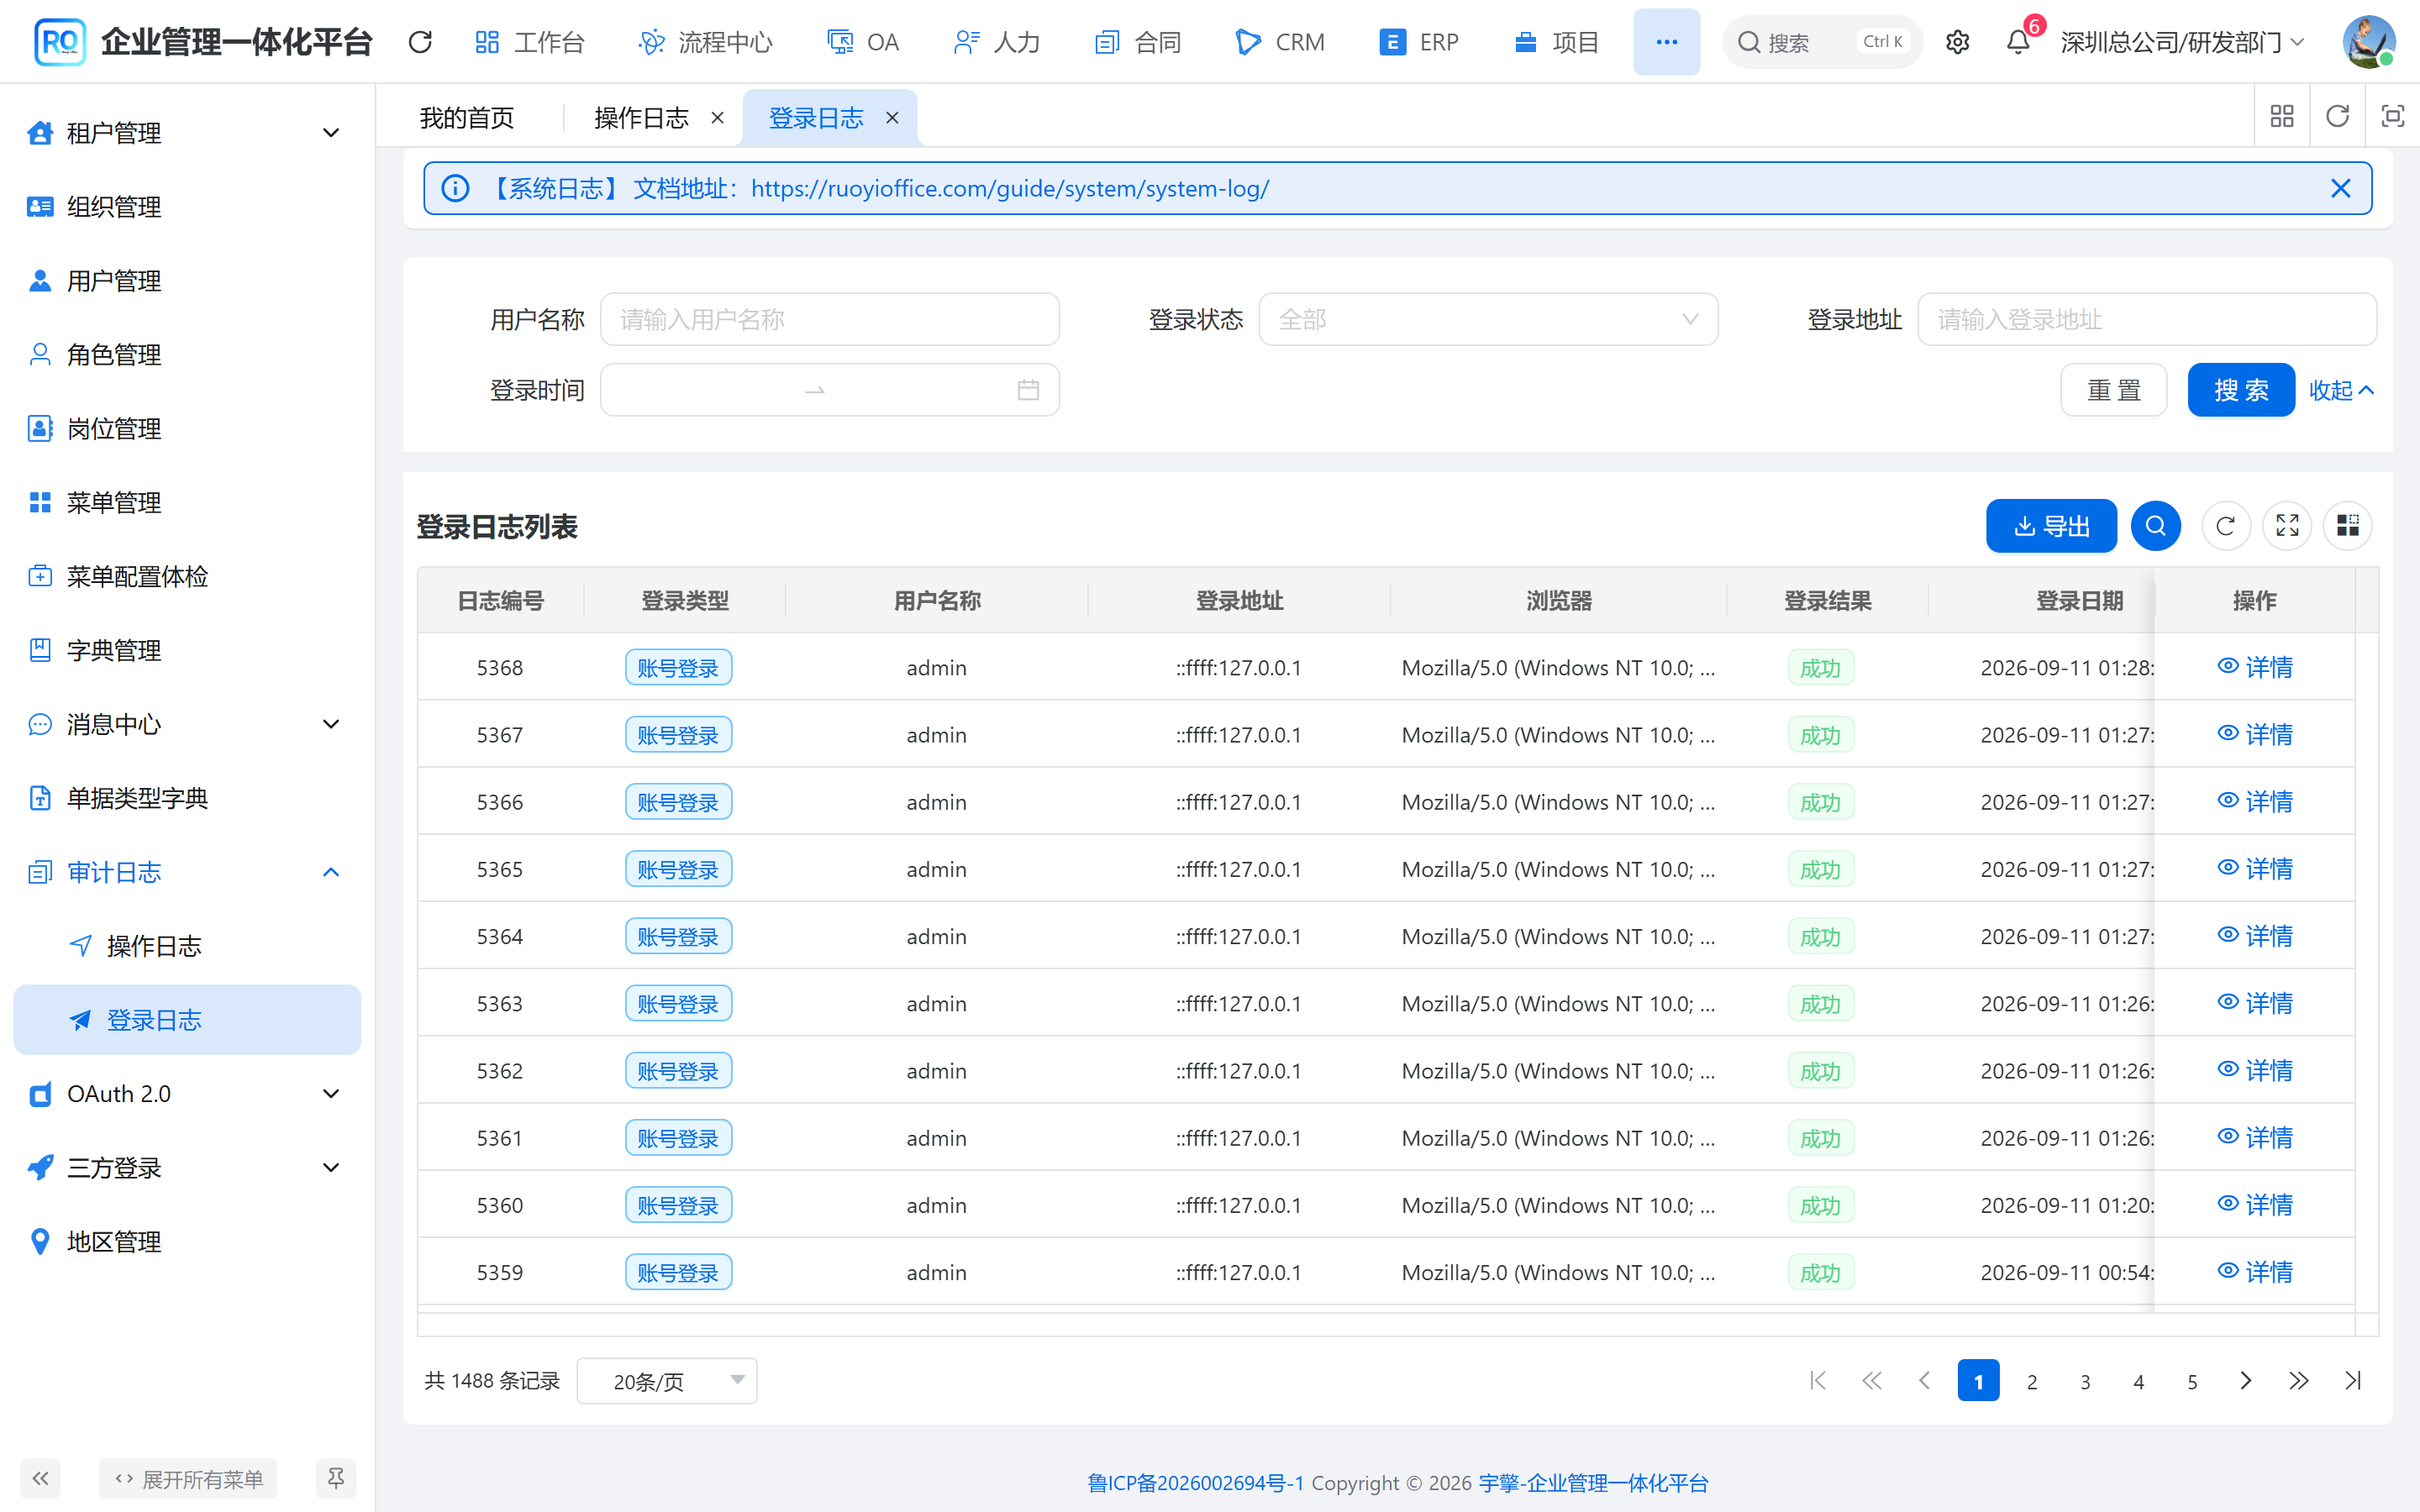Open the settings gear icon
Image resolution: width=2420 pixels, height=1512 pixels.
[1957, 42]
